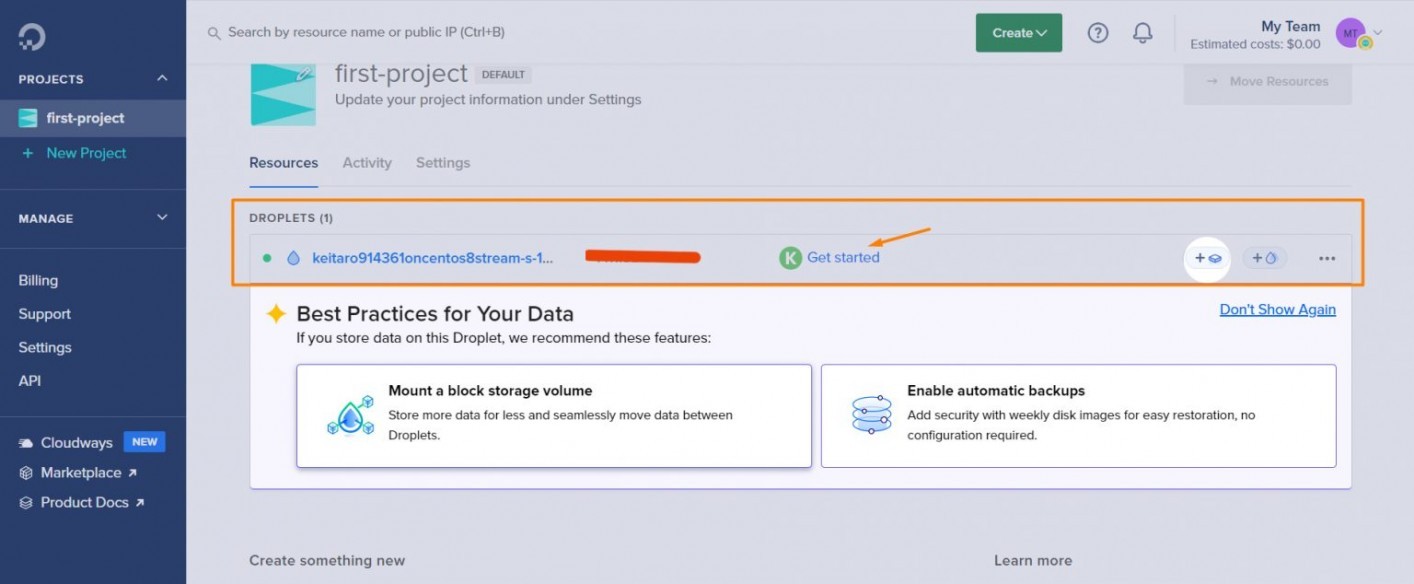Click the first-project teal thumbnail image
Screen dimensions: 1414x584
[x=283, y=94]
